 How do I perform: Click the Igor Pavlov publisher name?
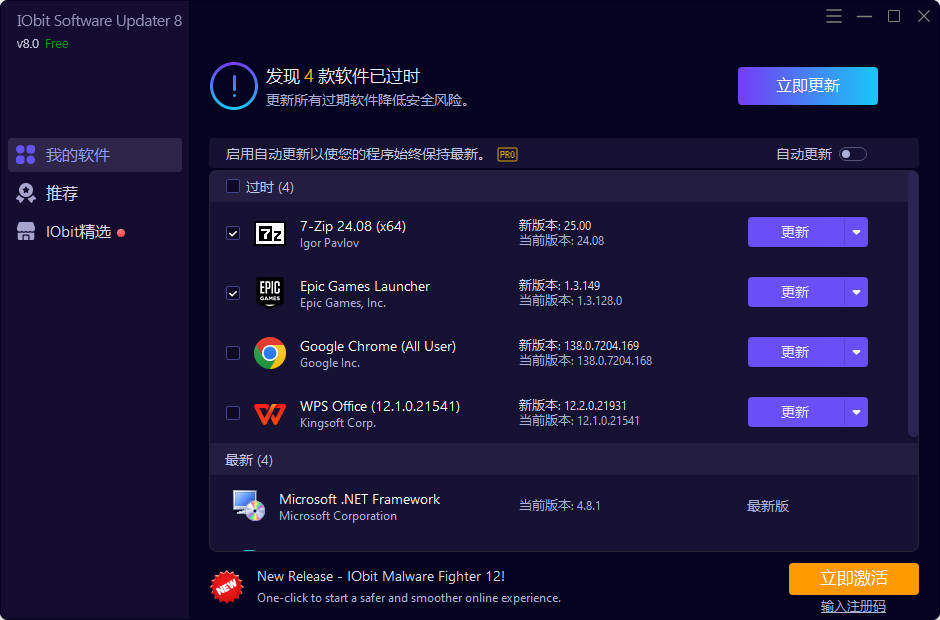pyautogui.click(x=329, y=243)
